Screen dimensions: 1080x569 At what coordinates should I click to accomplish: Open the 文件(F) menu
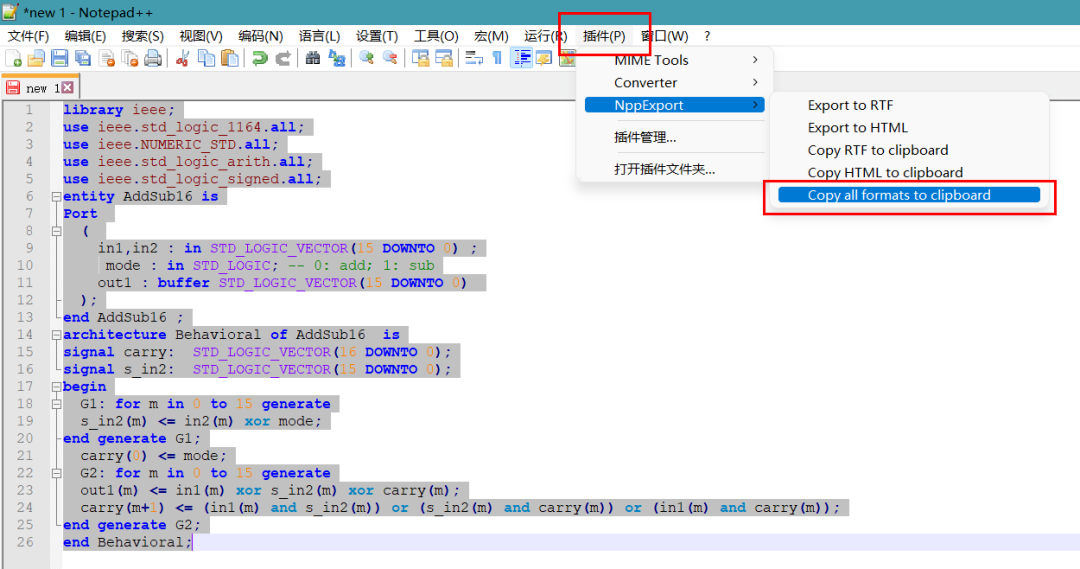28,36
